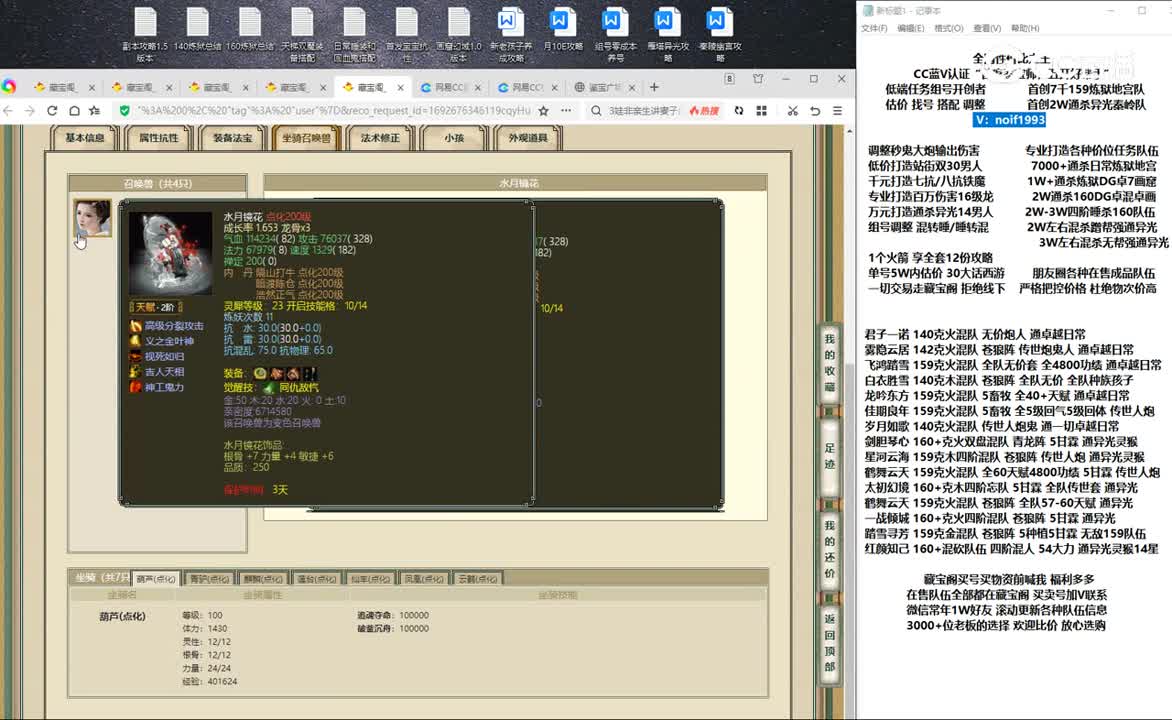Screen dimensions: 1172x720
Task: Click the green security shield in address bar
Action: click(x=125, y=111)
